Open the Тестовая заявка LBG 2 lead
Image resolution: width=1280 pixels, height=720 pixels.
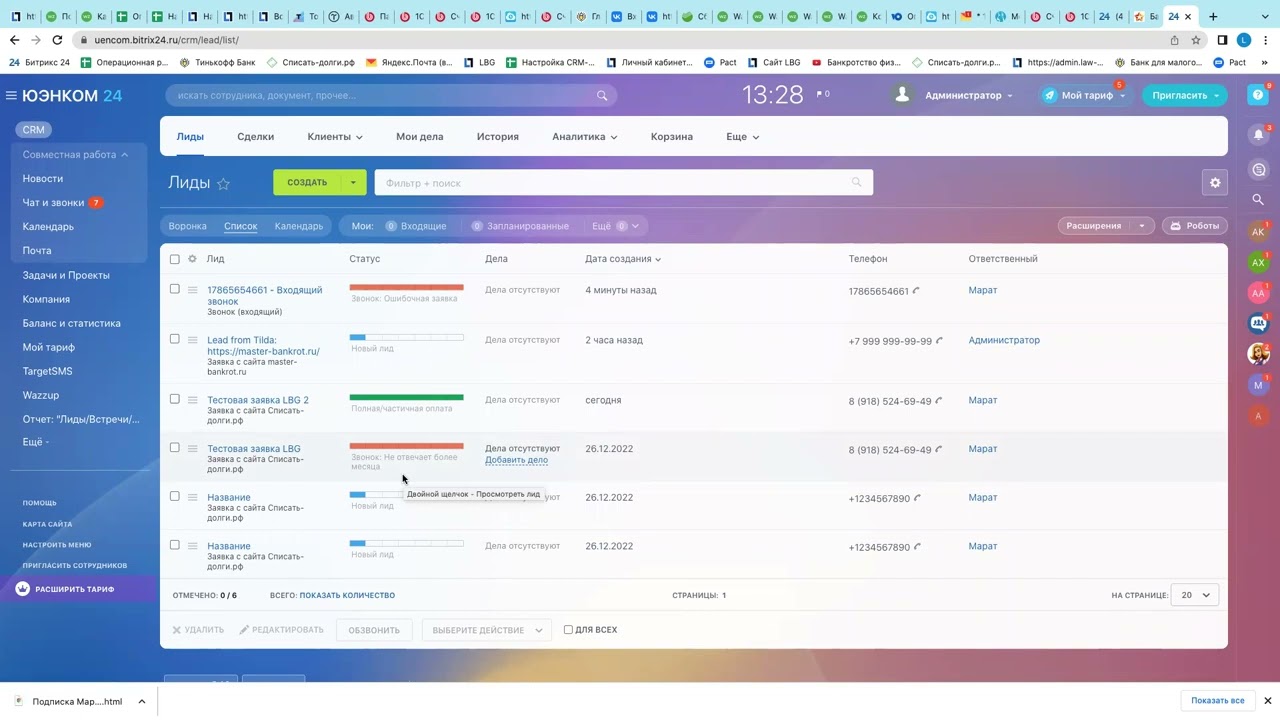point(258,400)
